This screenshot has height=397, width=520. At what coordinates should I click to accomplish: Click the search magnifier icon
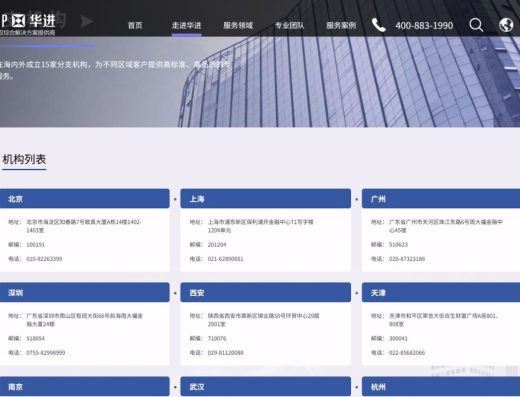pos(476,25)
